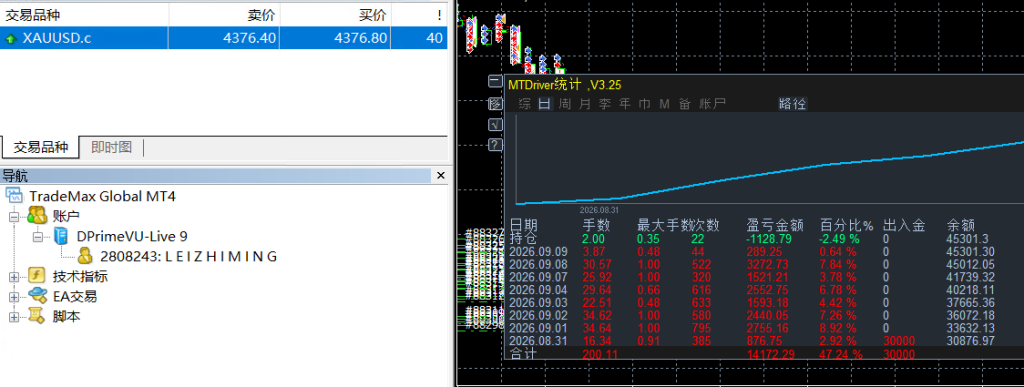Click the 3272.73 profit value
This screenshot has width=1024, height=387.
[x=767, y=264]
